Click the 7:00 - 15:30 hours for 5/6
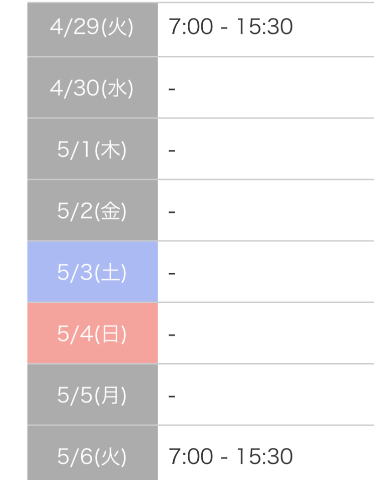This screenshot has width=374, height=480. (x=231, y=456)
